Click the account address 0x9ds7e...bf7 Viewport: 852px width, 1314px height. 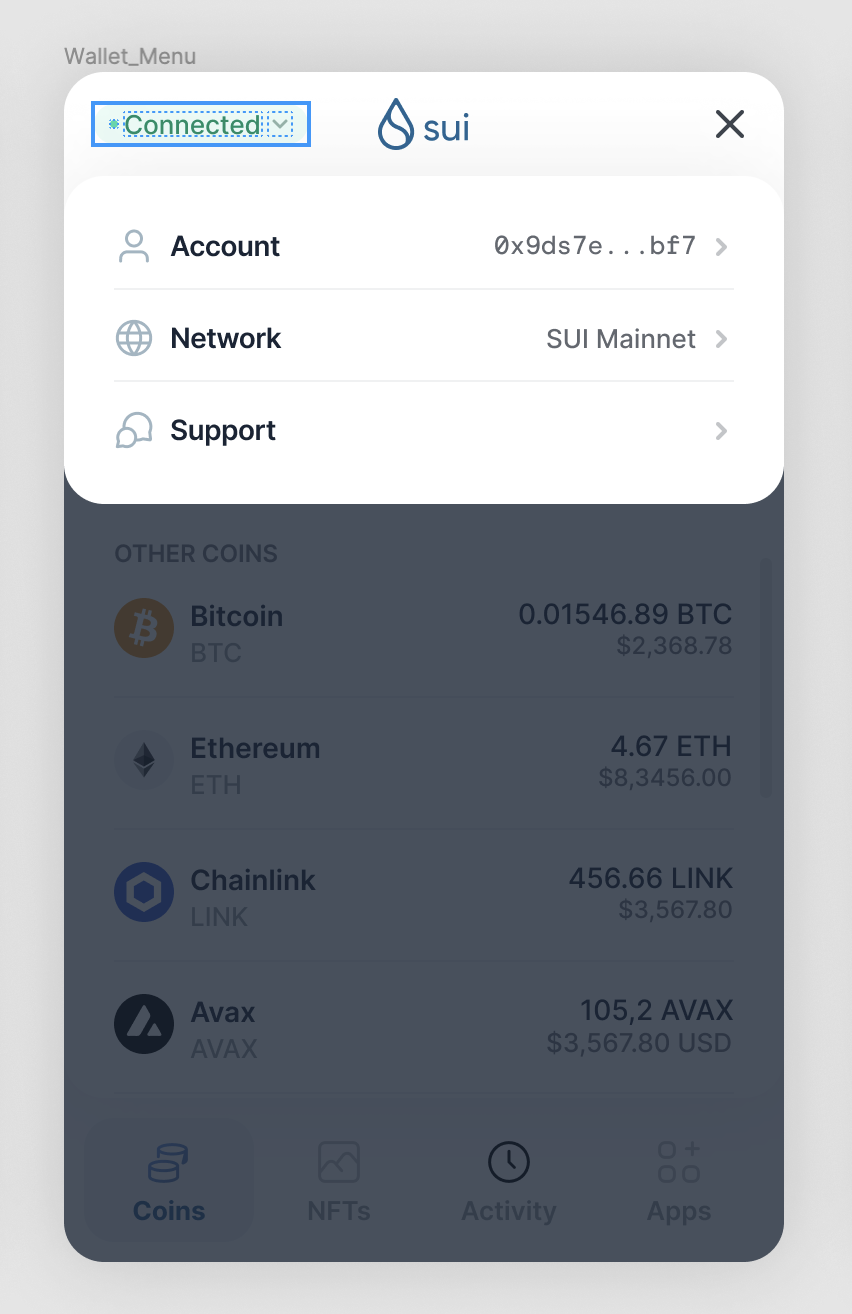(595, 246)
